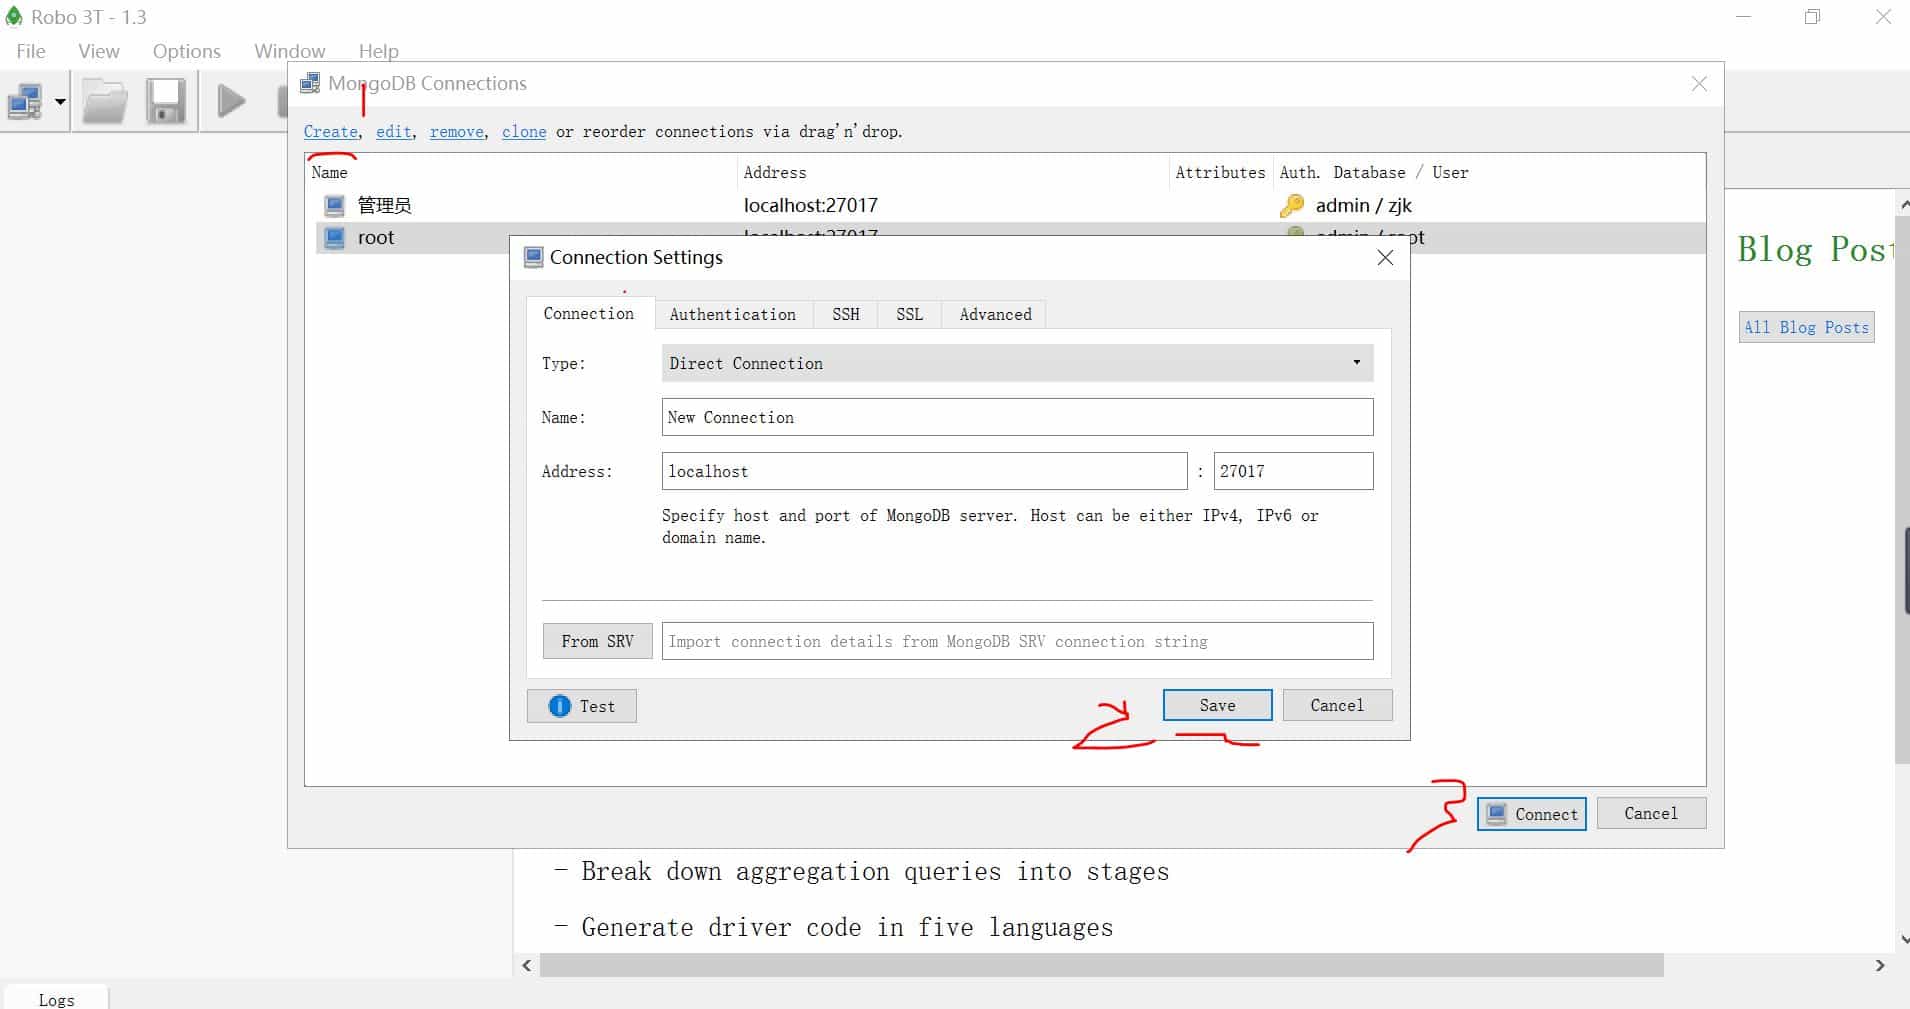Switch to the Connection tab
This screenshot has width=1910, height=1009.
pos(589,313)
